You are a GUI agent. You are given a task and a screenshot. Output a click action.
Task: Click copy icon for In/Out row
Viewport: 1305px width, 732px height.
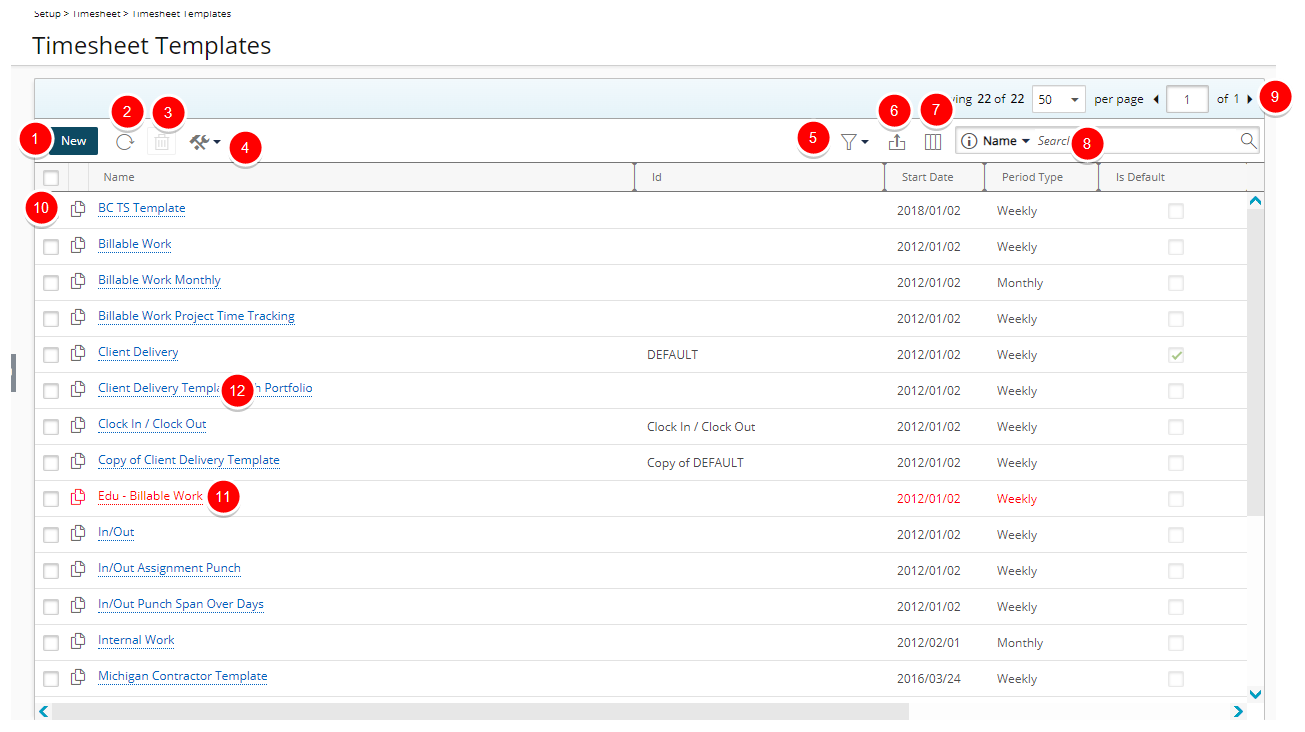point(78,532)
